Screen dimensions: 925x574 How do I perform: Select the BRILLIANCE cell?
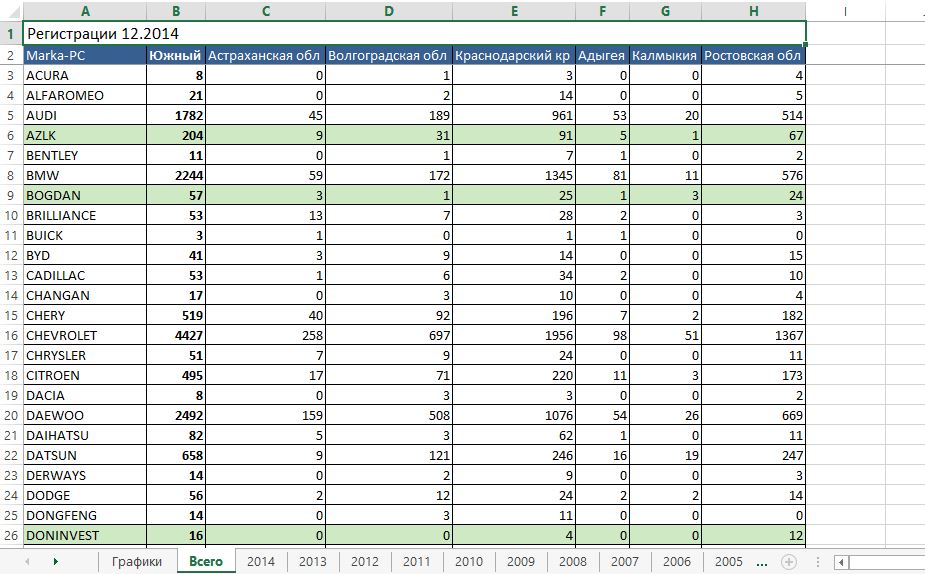point(85,215)
